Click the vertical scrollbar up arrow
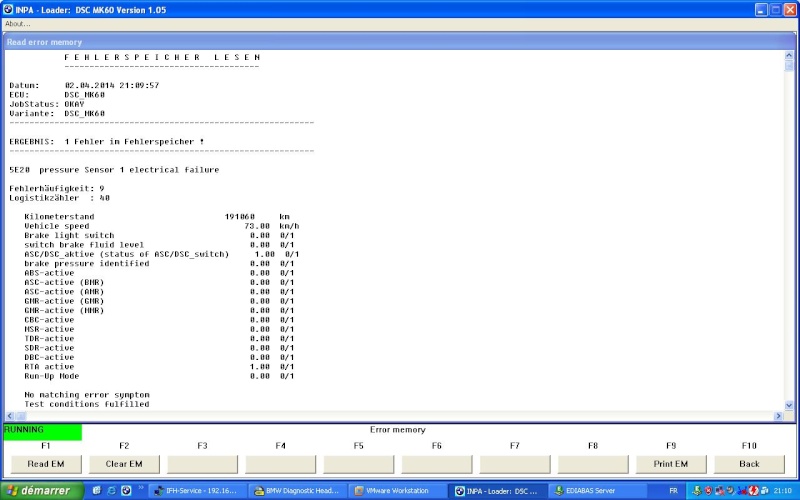Viewport: 800px width, 500px height. pos(789,55)
